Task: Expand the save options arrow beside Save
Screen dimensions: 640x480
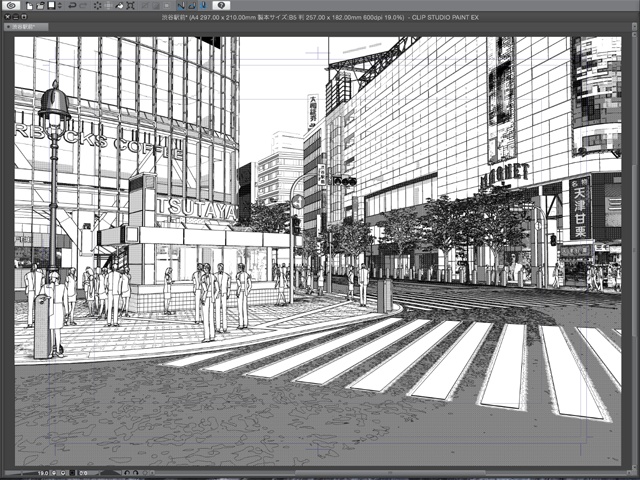Action: point(60,5)
